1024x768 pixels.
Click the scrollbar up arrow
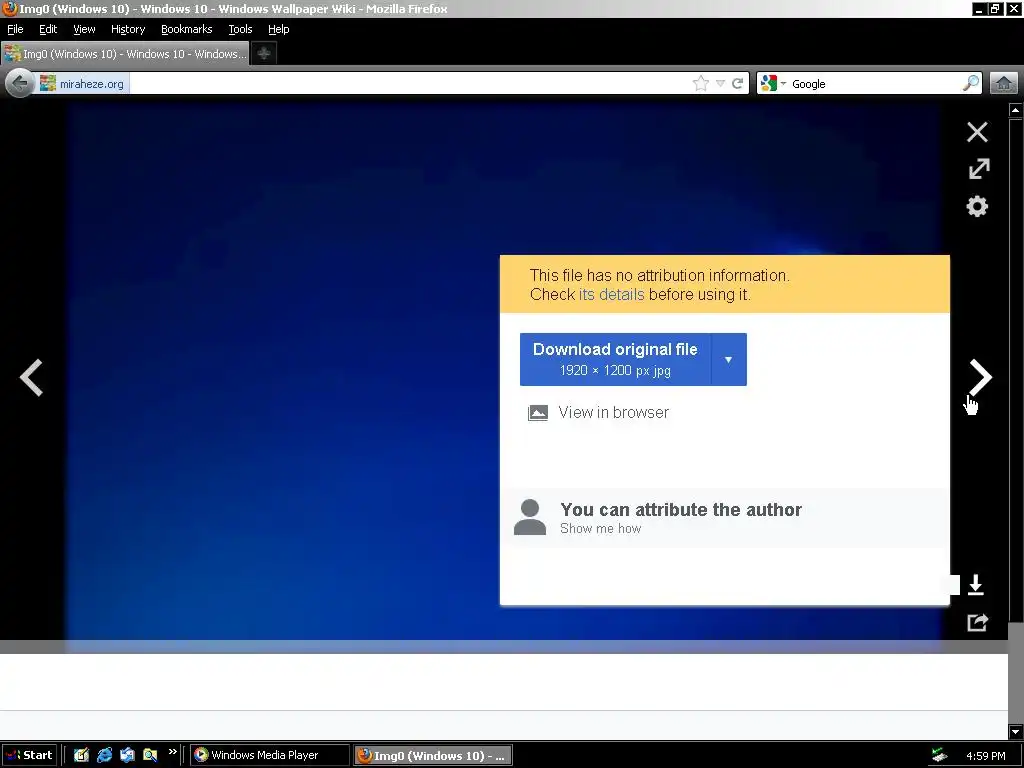click(1016, 110)
